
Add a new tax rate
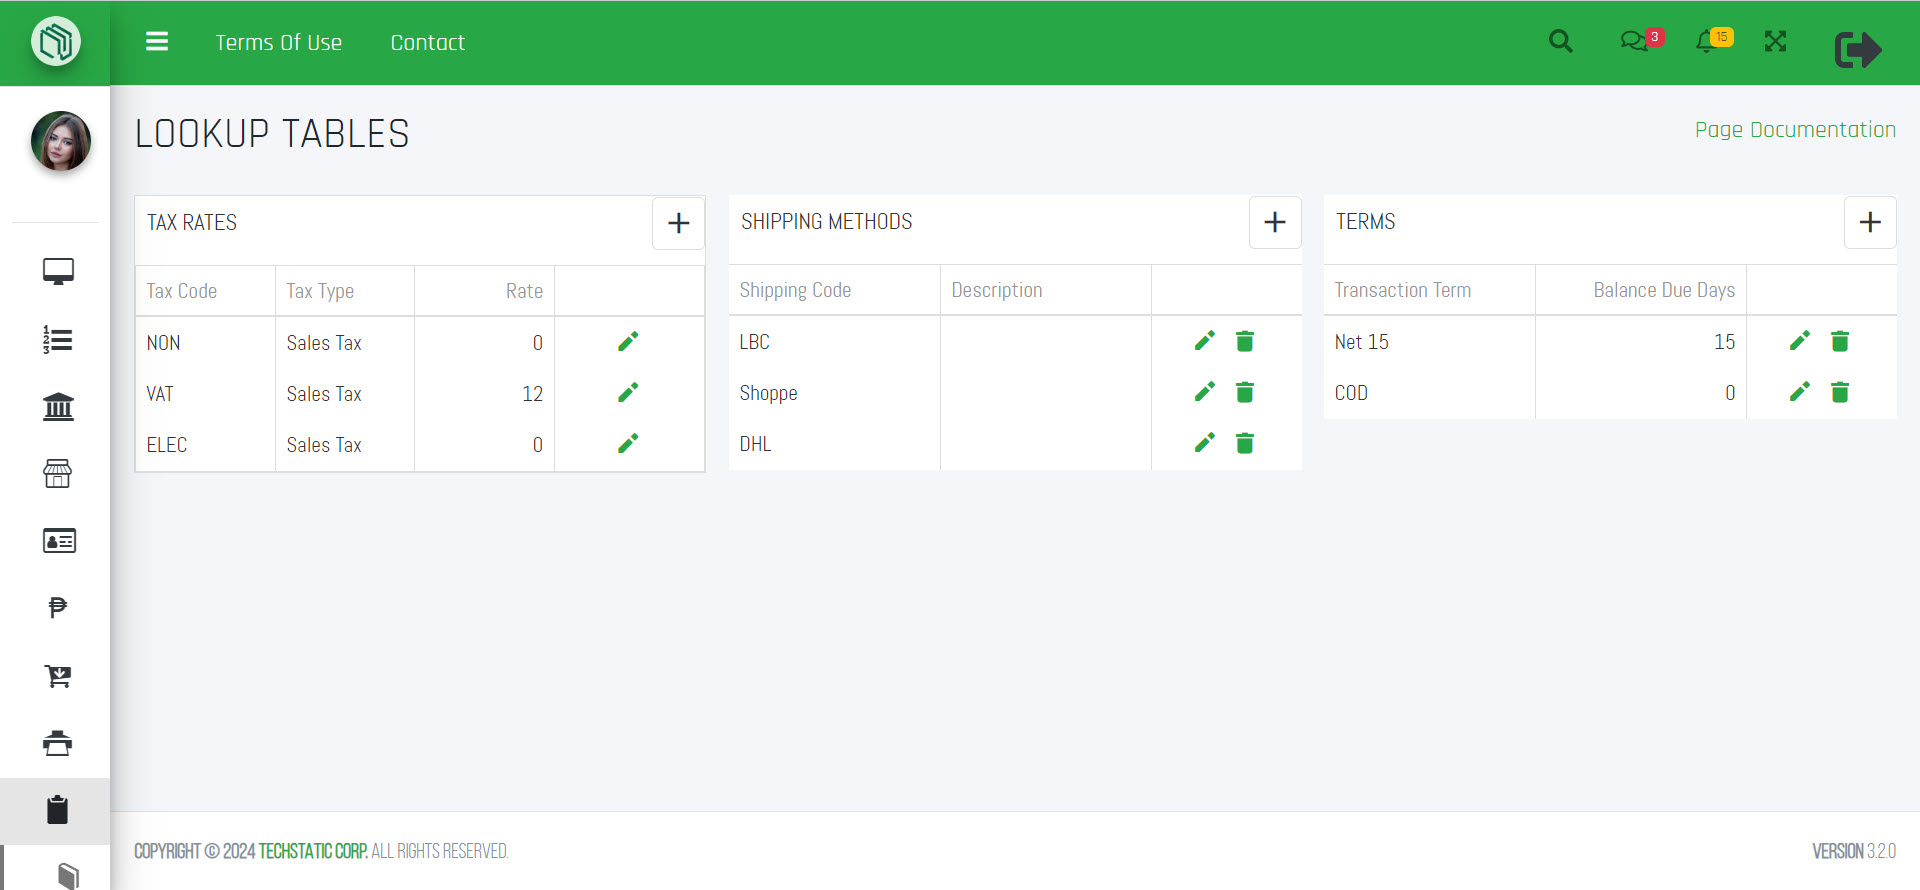coord(678,223)
